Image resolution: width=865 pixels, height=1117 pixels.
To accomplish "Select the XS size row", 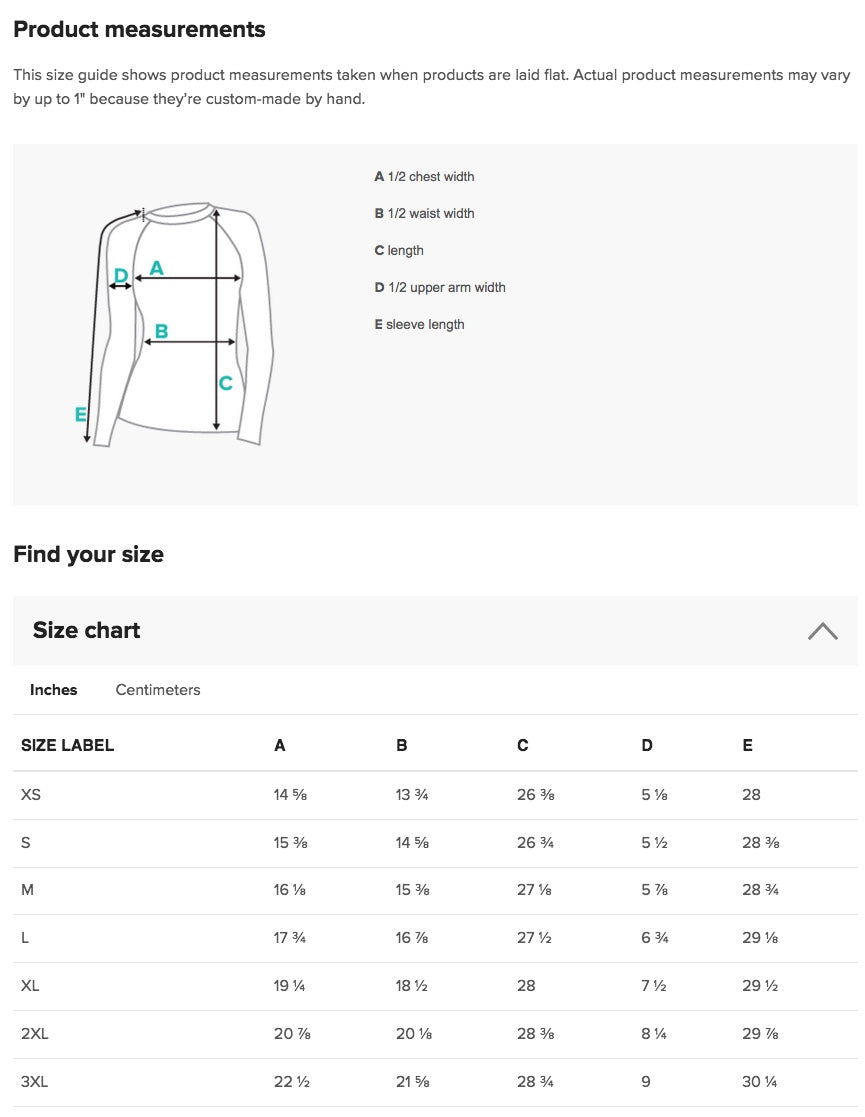I will (x=31, y=794).
